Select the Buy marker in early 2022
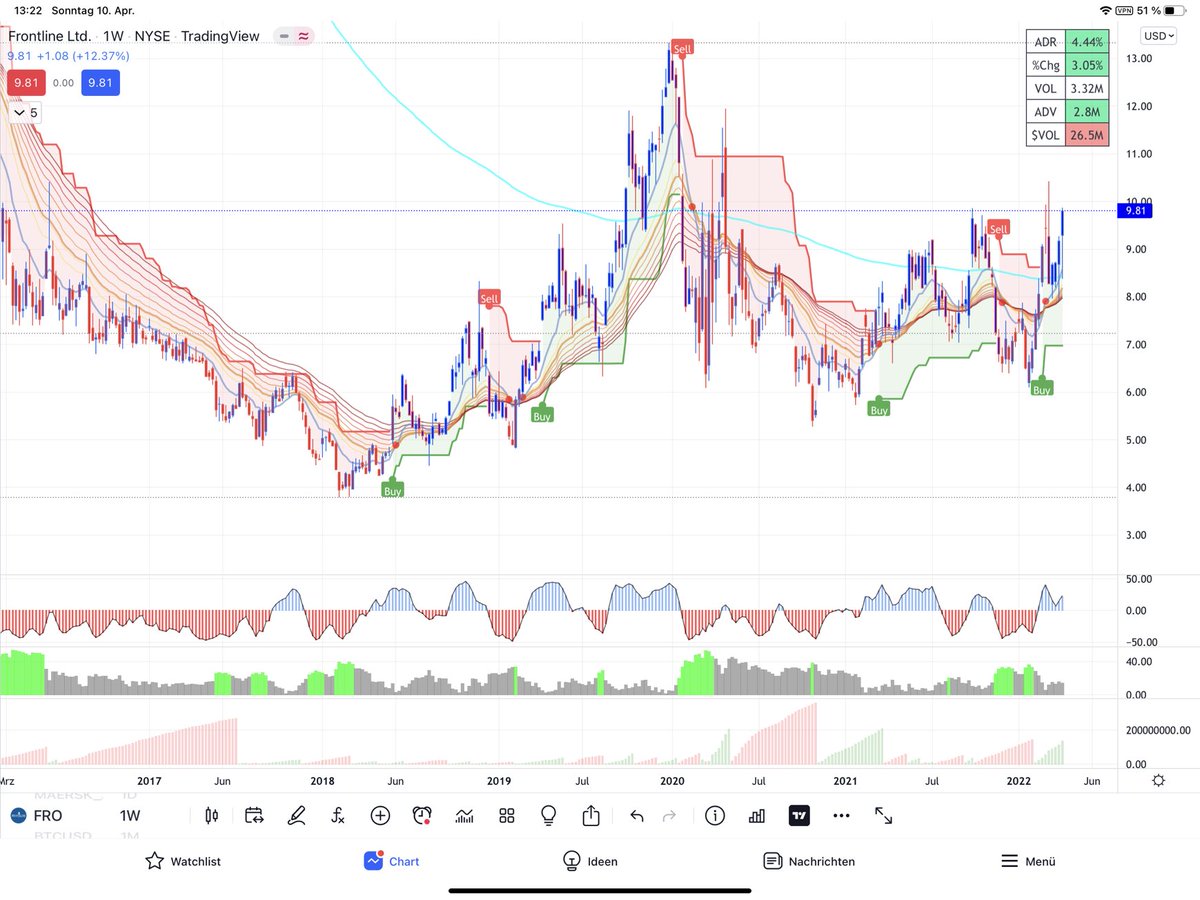 pyautogui.click(x=1042, y=390)
